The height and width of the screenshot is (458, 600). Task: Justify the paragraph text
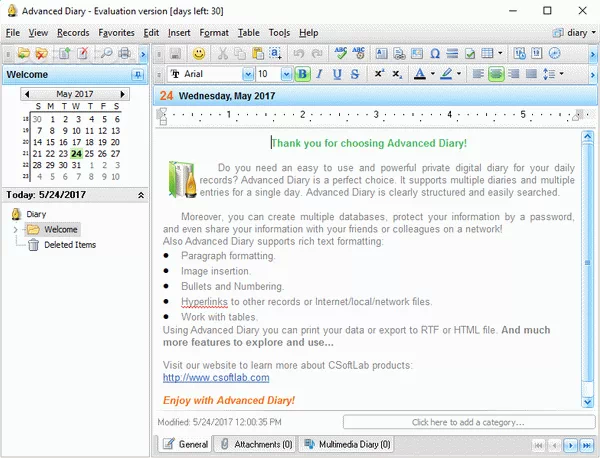tap(531, 74)
